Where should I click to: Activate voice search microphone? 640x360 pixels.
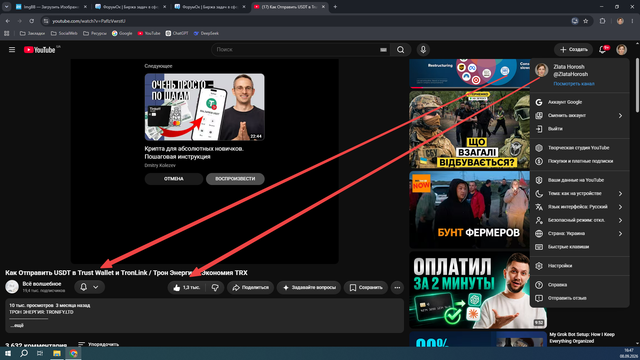(423, 50)
